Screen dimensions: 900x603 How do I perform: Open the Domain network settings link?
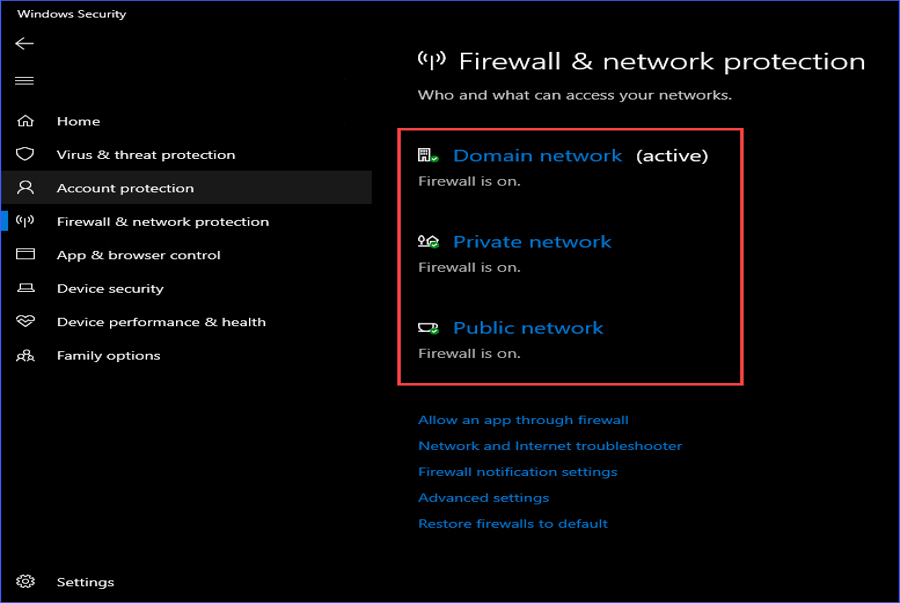coord(537,155)
